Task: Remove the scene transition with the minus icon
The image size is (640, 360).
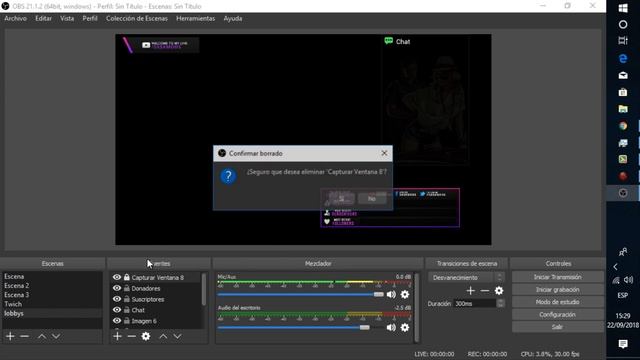Action: (484, 291)
